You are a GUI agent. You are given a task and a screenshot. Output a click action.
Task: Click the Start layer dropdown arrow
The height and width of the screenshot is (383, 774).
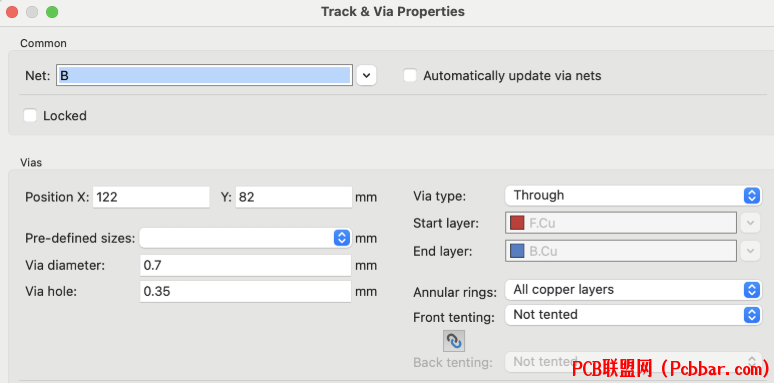click(x=750, y=223)
